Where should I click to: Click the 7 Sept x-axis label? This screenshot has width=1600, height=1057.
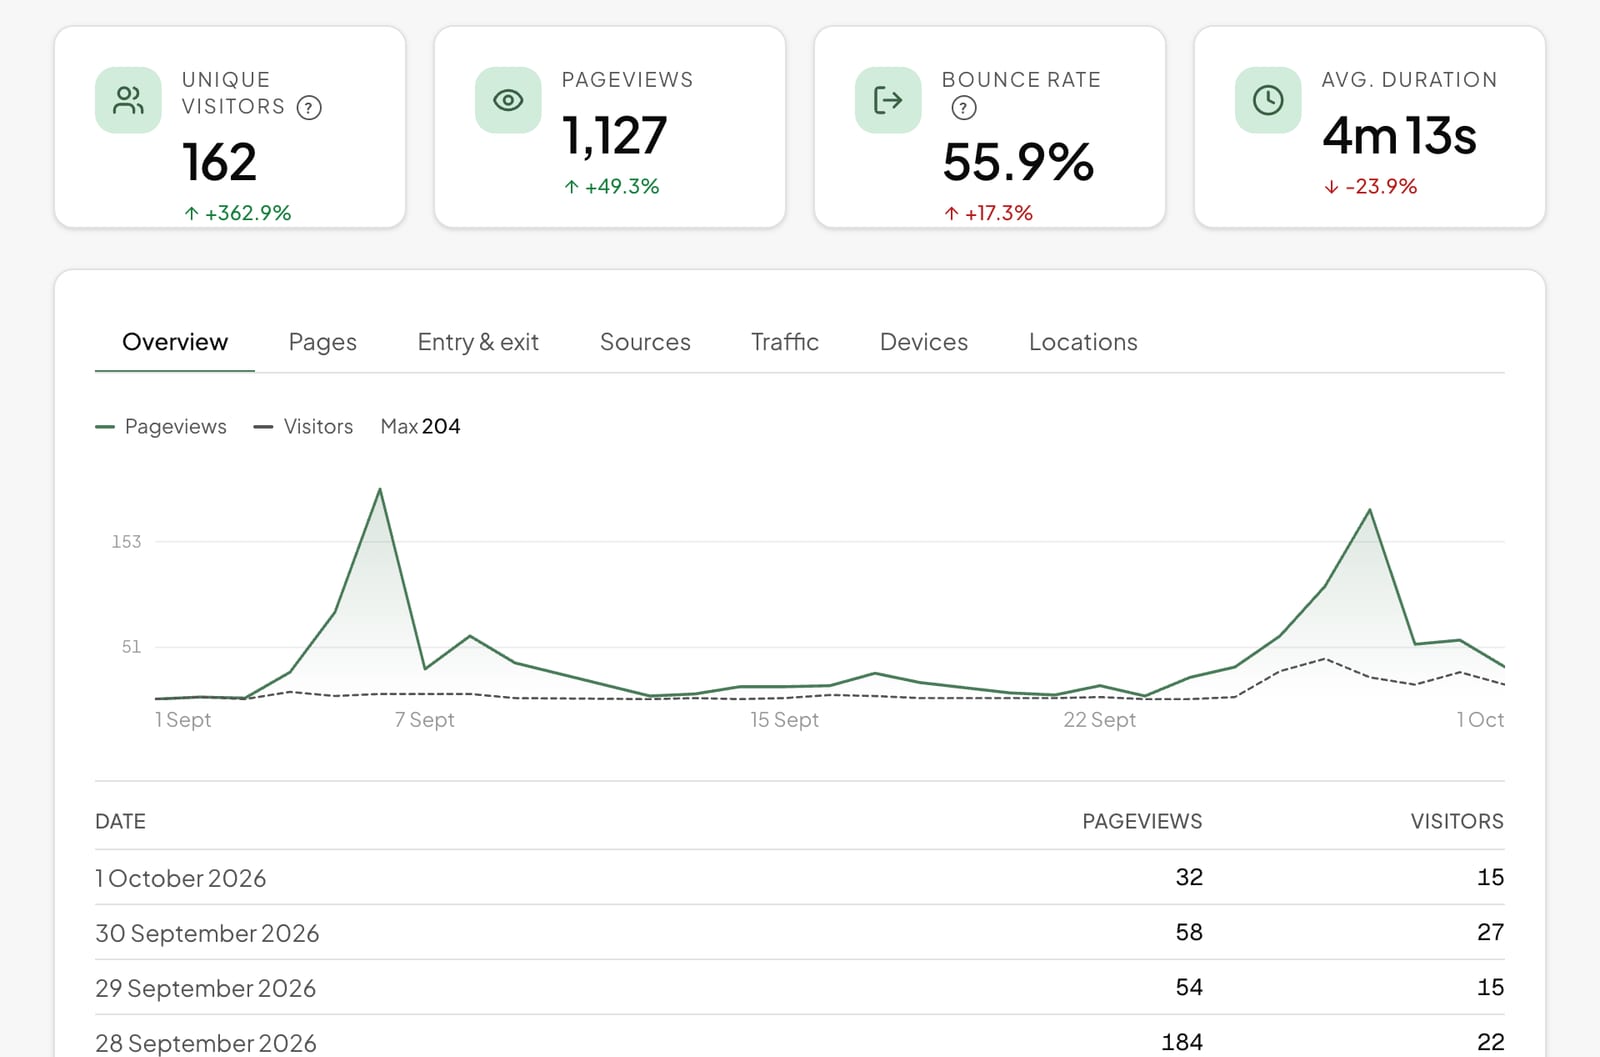tap(424, 720)
